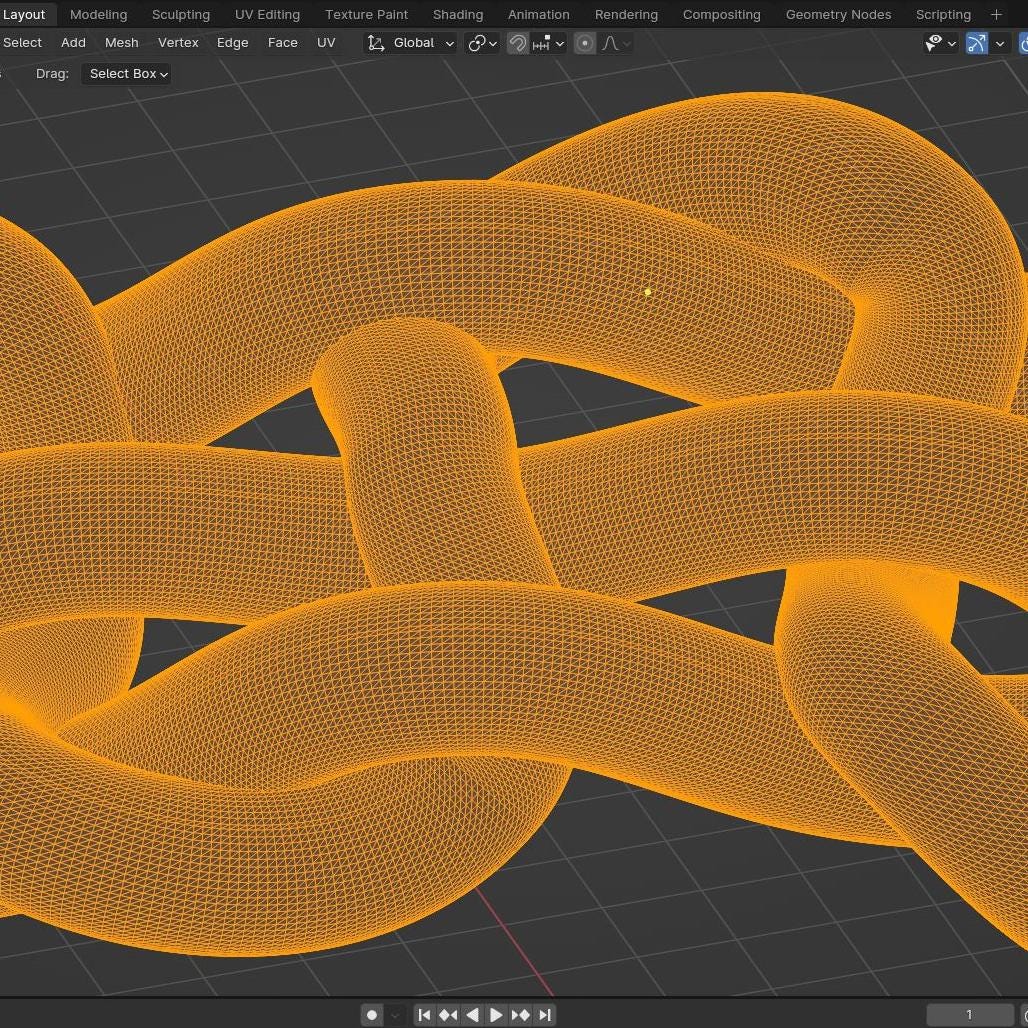This screenshot has height=1028, width=1028.
Task: Click the selected yellow vertex on the mesh
Action: pyautogui.click(x=648, y=292)
